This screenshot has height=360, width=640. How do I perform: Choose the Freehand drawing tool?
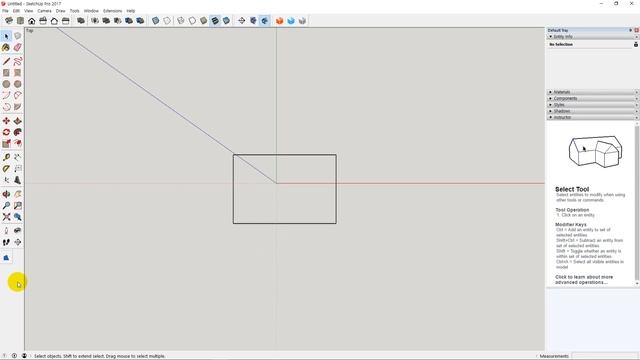18,62
